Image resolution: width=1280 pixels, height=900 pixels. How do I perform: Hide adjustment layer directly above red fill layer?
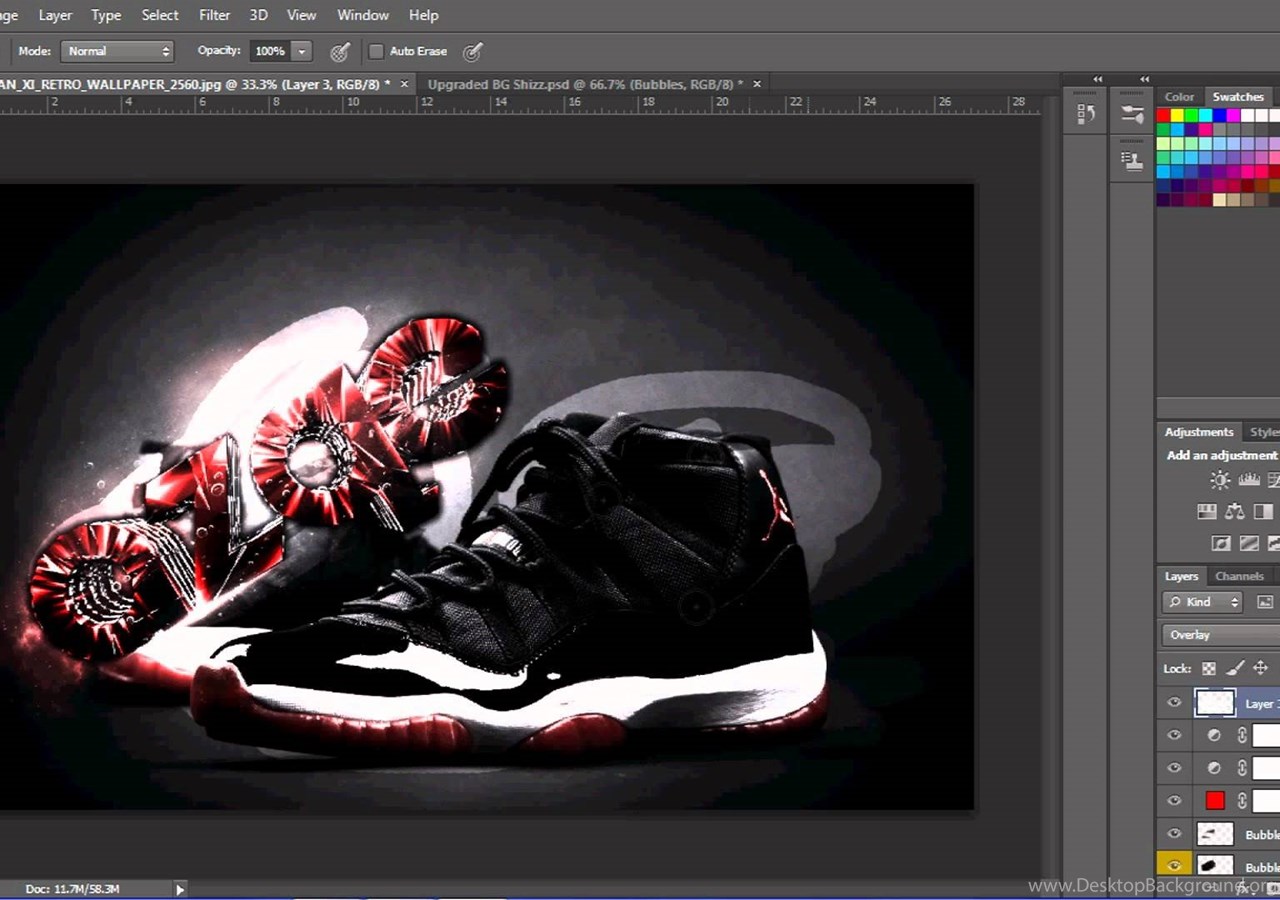(1174, 768)
